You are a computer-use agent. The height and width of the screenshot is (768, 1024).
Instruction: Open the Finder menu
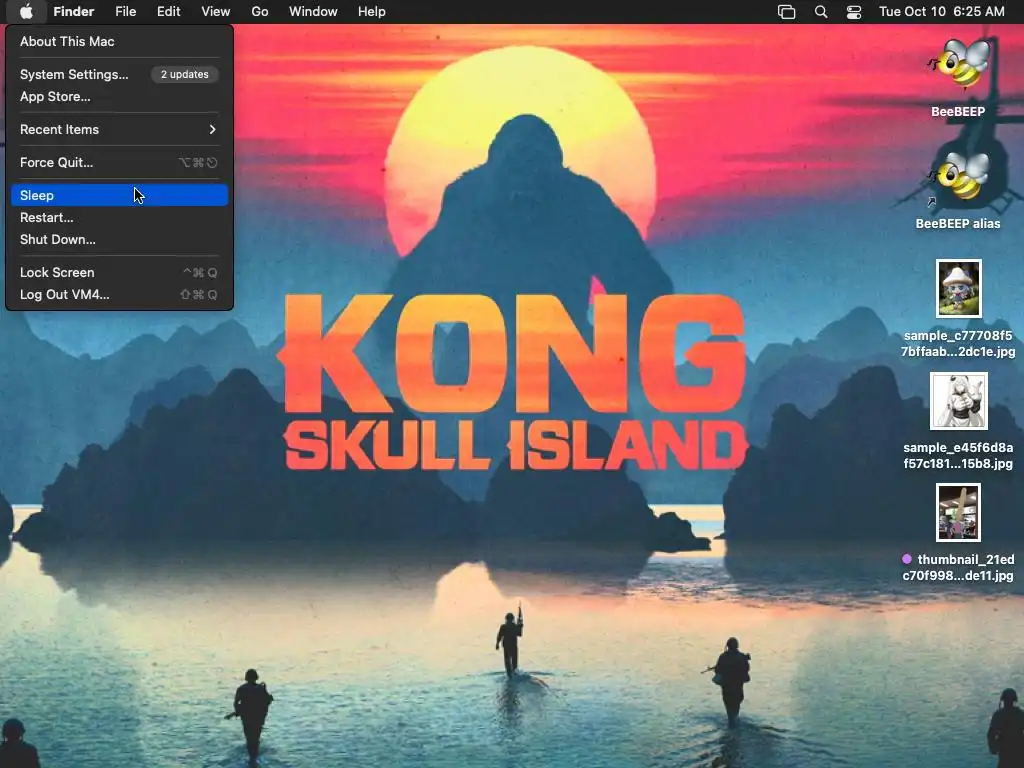(x=73, y=12)
